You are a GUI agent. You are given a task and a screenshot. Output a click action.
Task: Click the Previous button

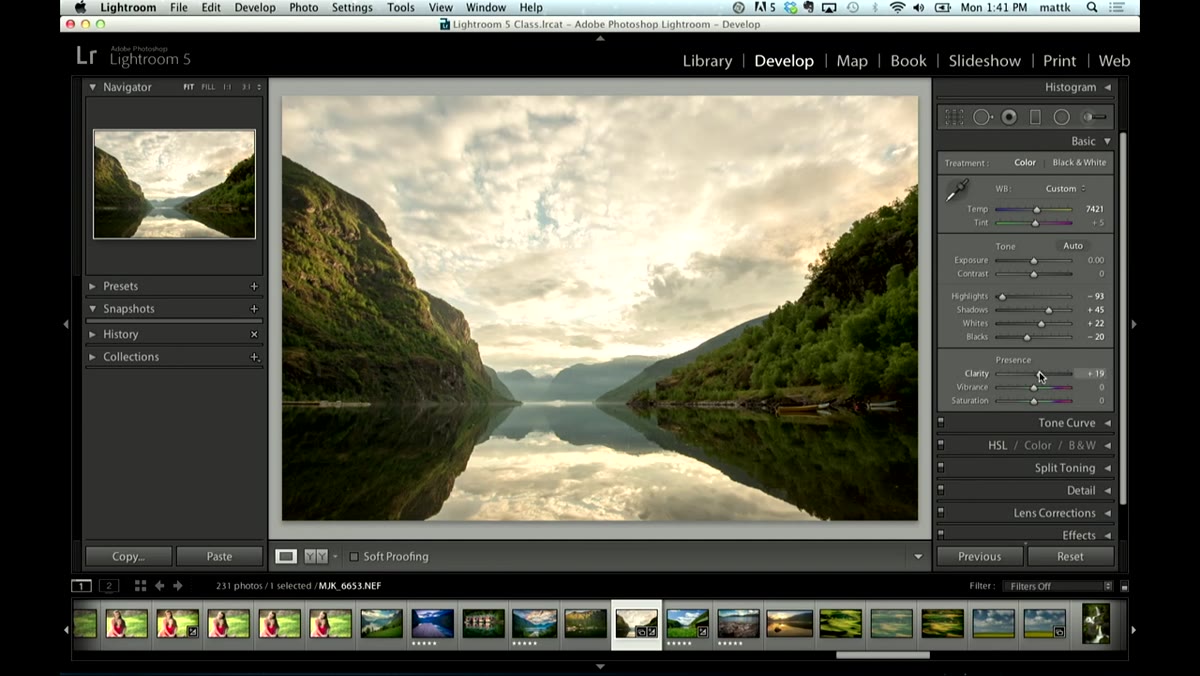point(980,557)
